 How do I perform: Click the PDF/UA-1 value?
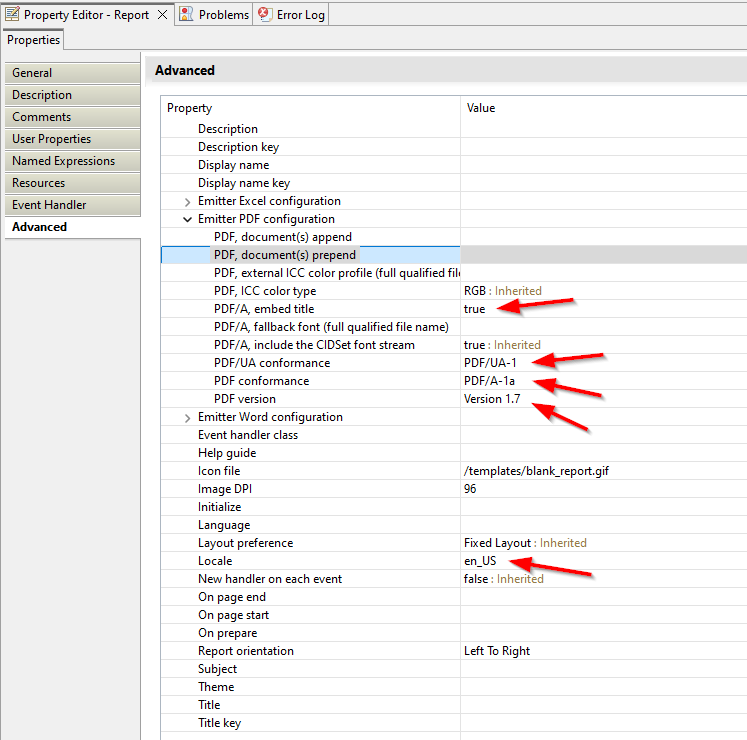pos(490,363)
